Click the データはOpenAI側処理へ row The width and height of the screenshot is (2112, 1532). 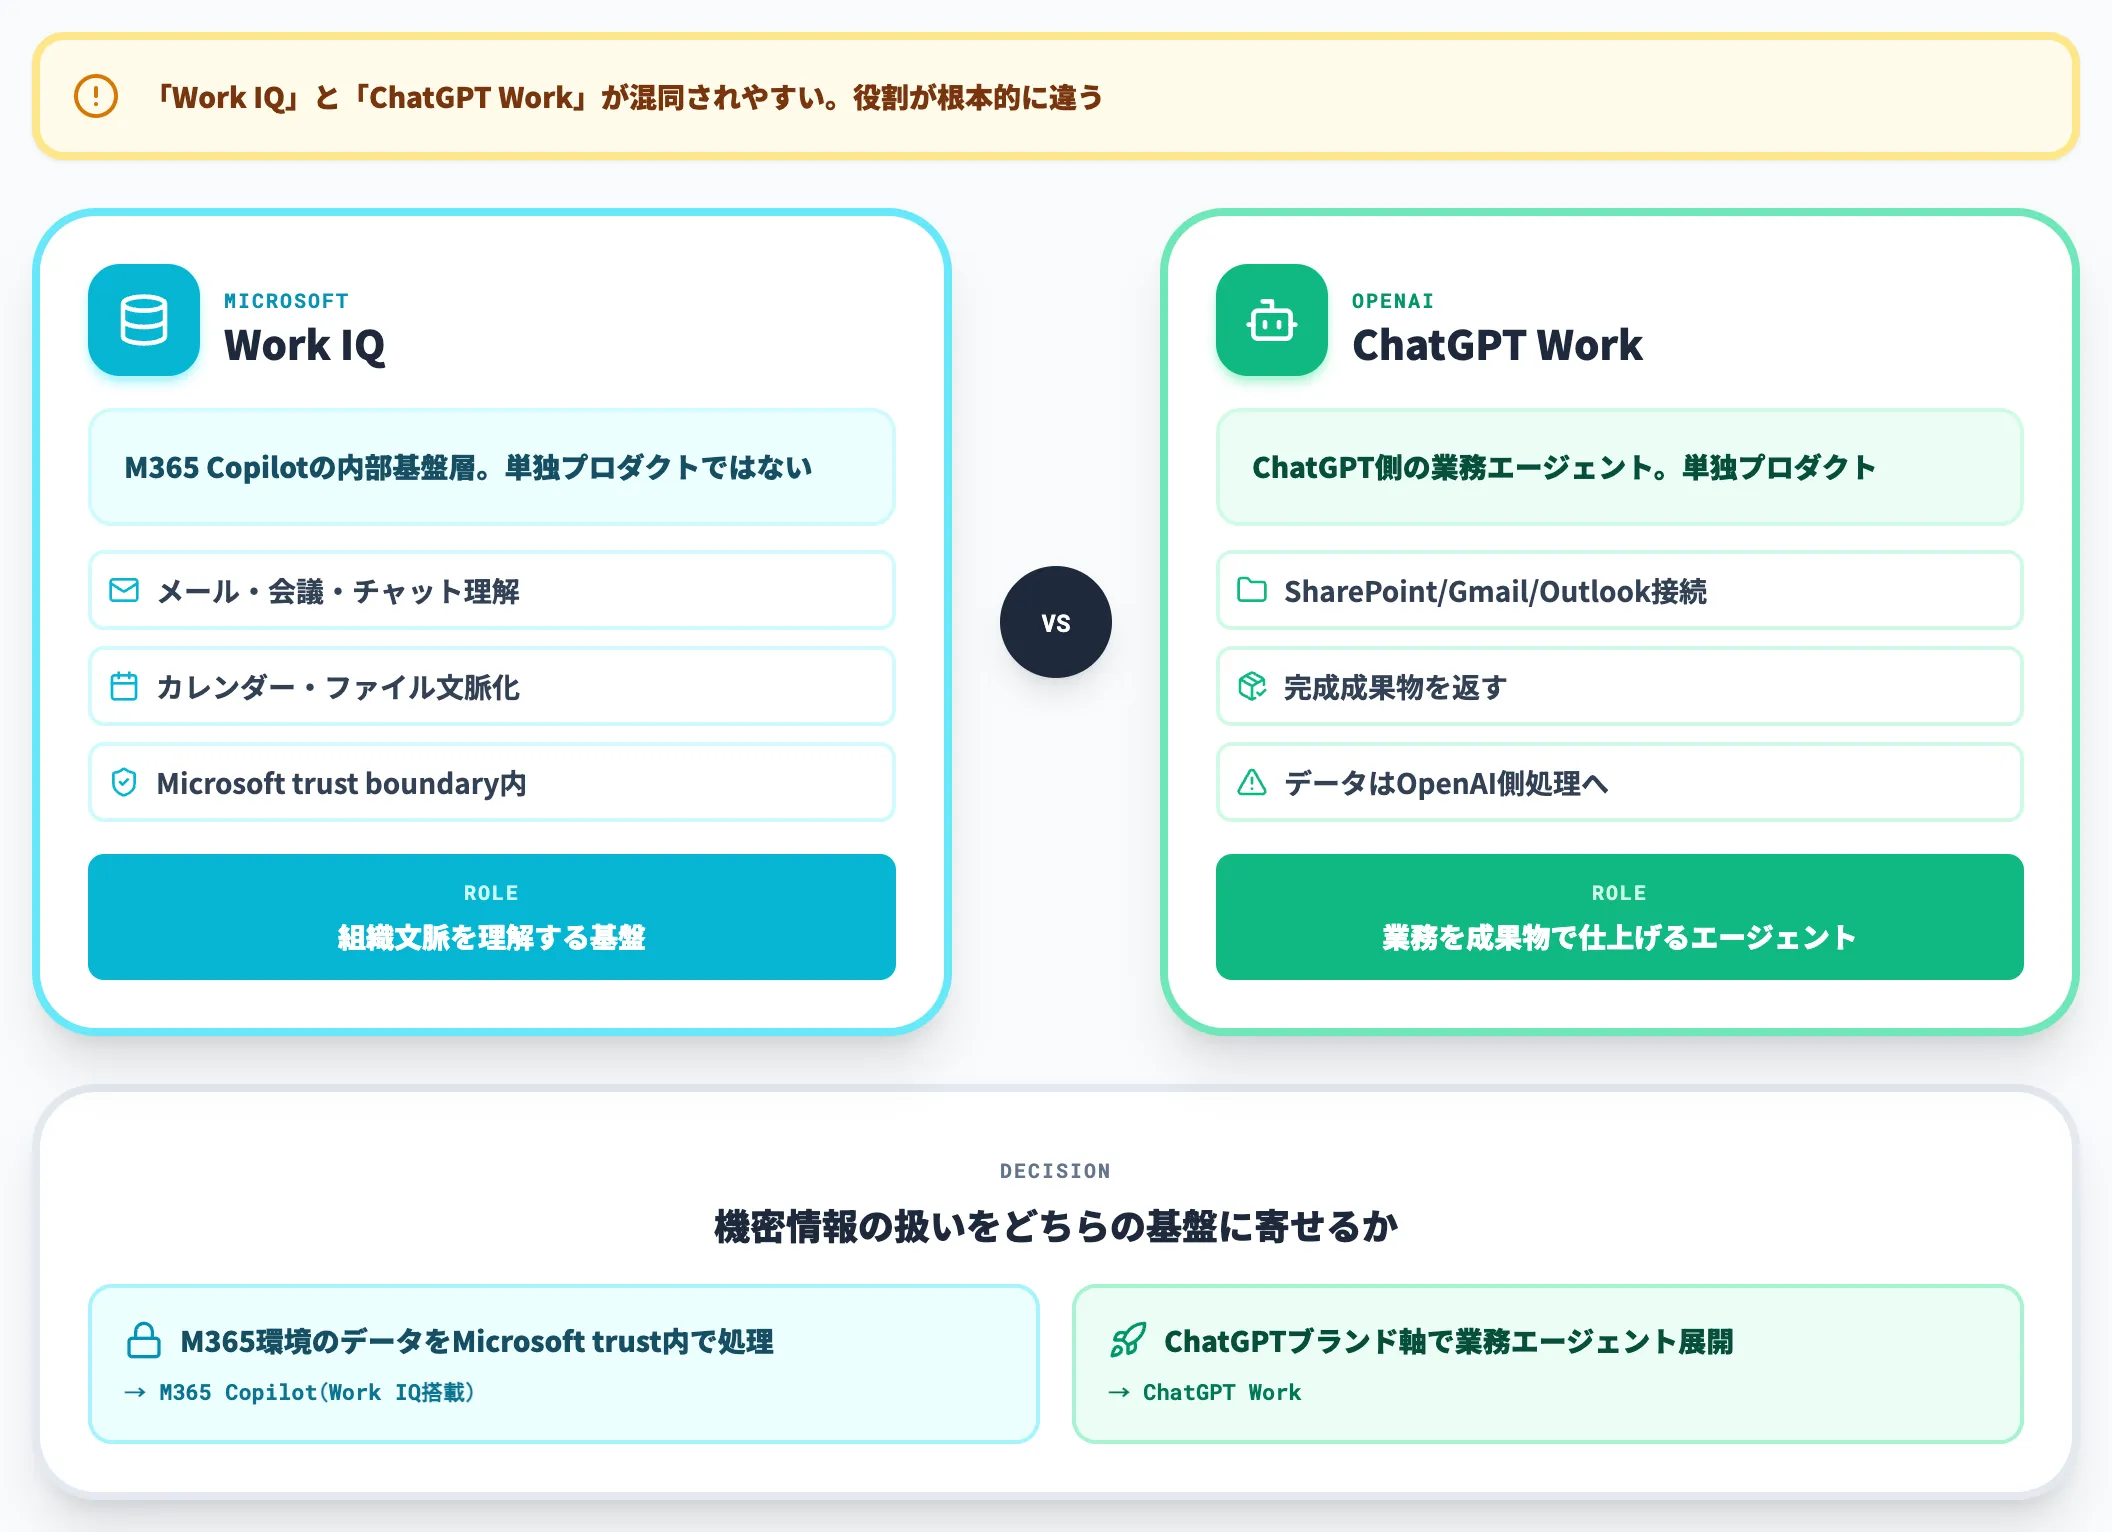click(x=1620, y=782)
